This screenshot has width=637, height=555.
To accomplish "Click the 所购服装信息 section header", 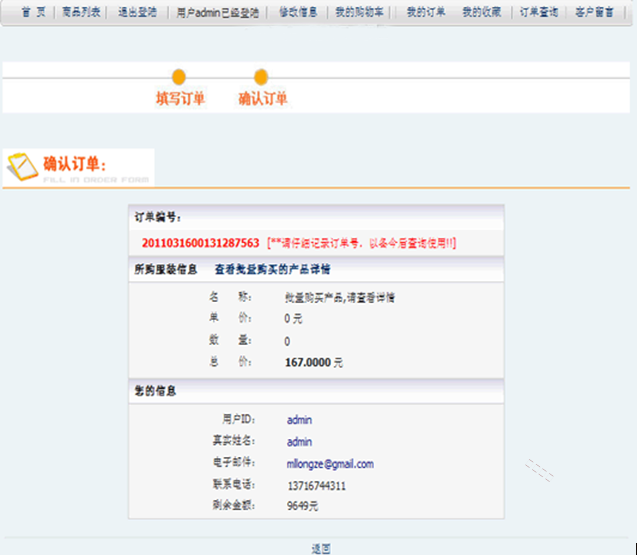I will (x=166, y=269).
